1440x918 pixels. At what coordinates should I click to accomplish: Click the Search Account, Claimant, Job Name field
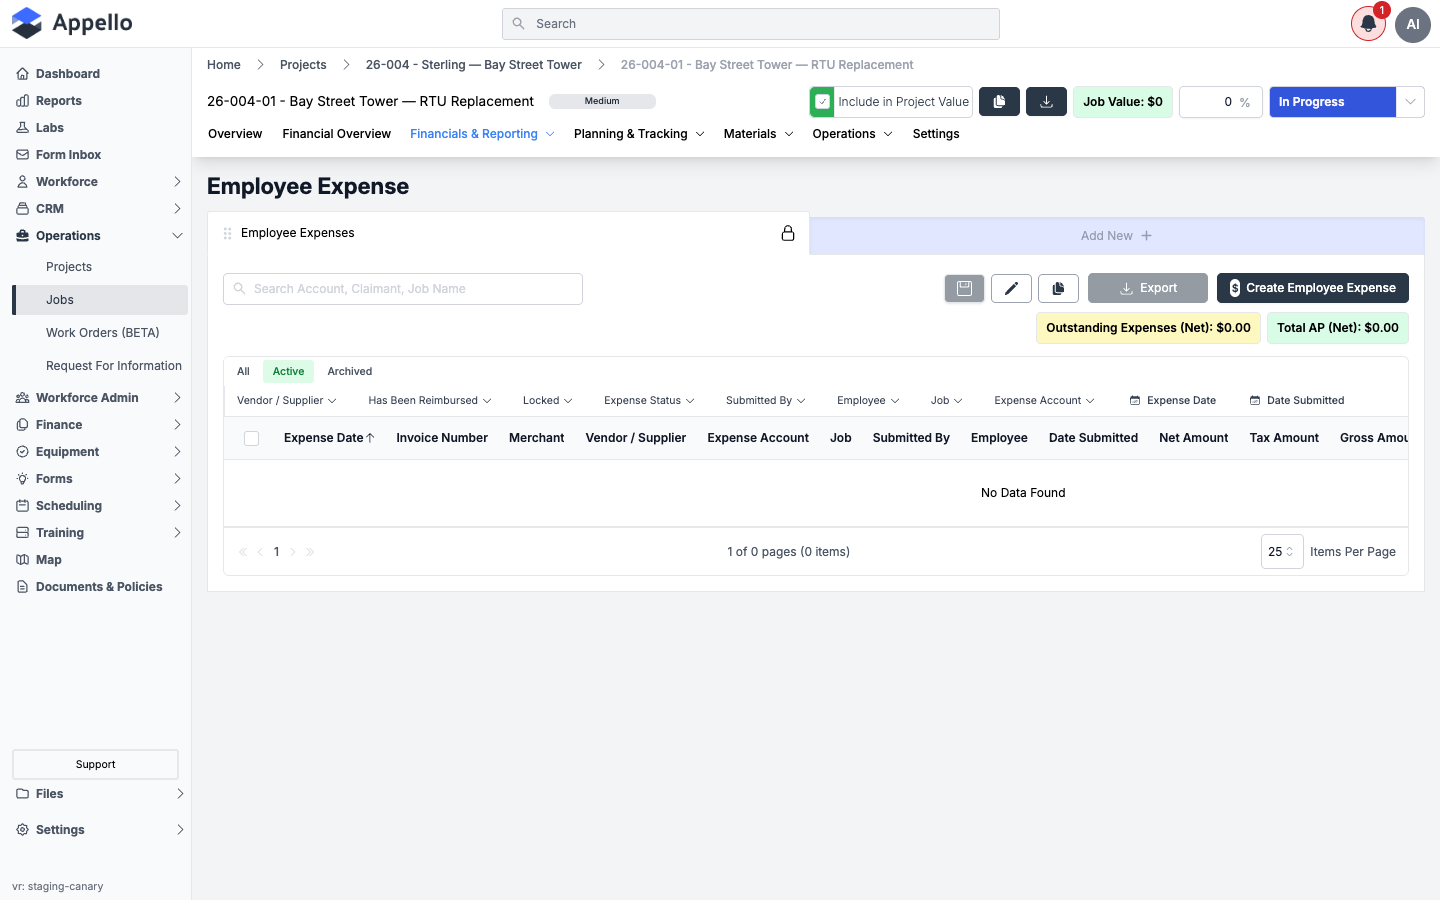[x=403, y=289]
